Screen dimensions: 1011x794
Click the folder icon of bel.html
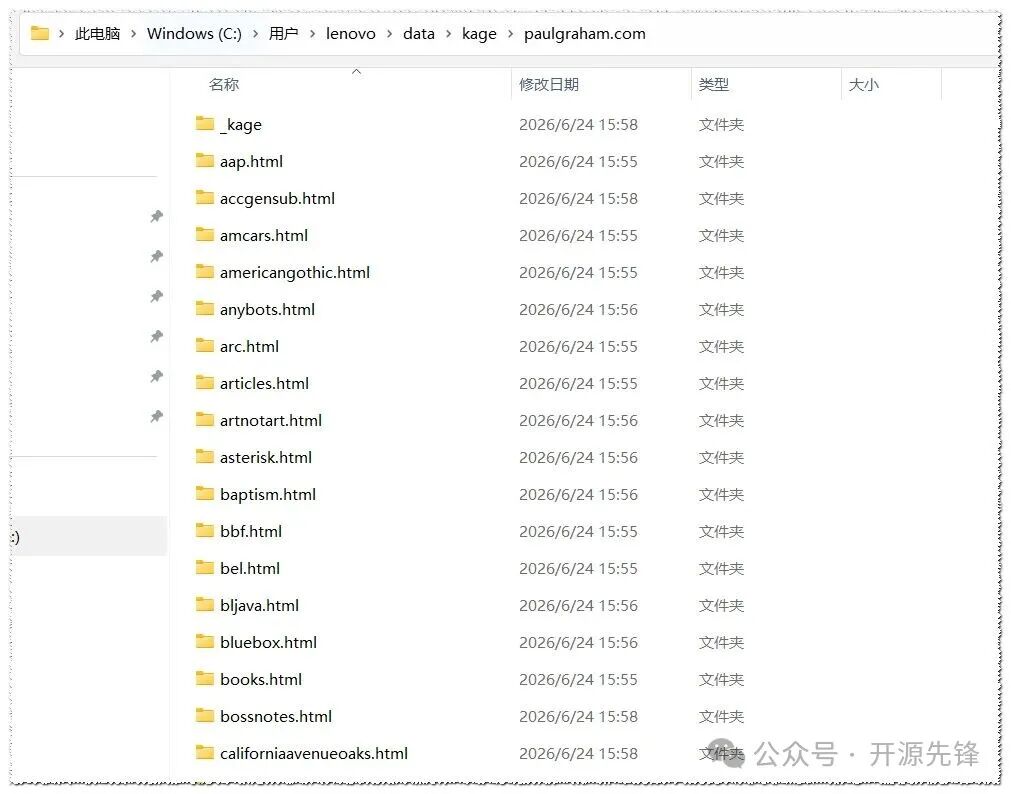(204, 567)
